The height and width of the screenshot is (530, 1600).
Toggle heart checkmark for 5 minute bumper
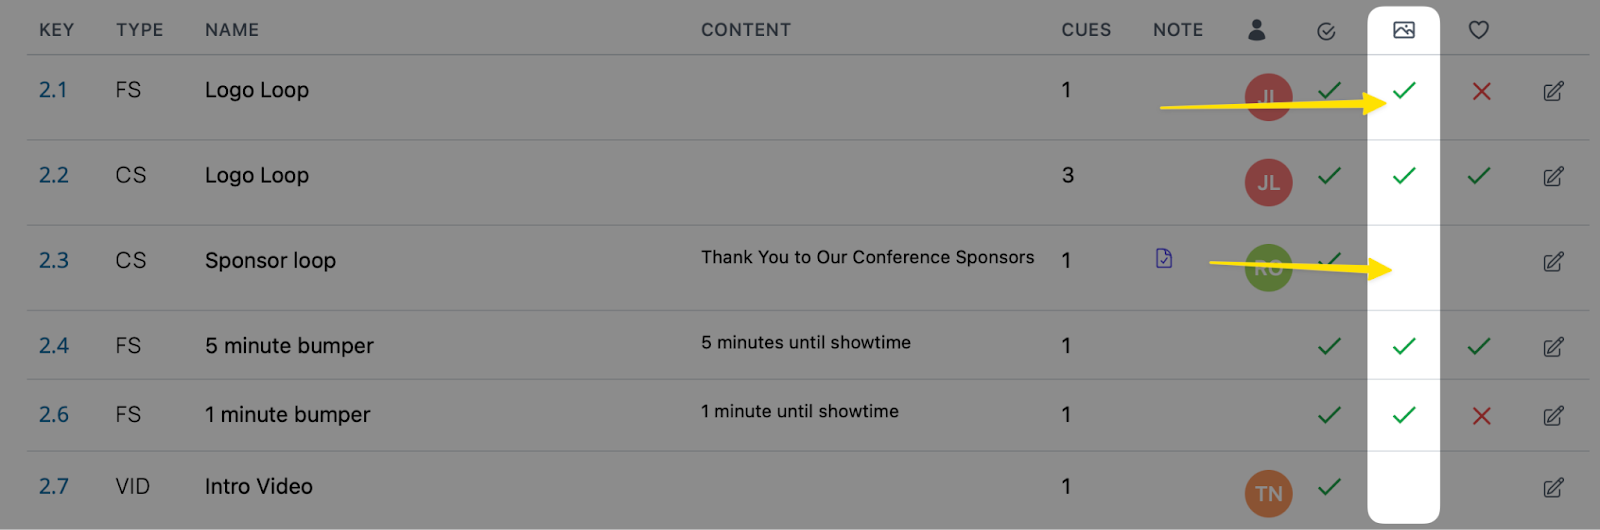click(1479, 346)
